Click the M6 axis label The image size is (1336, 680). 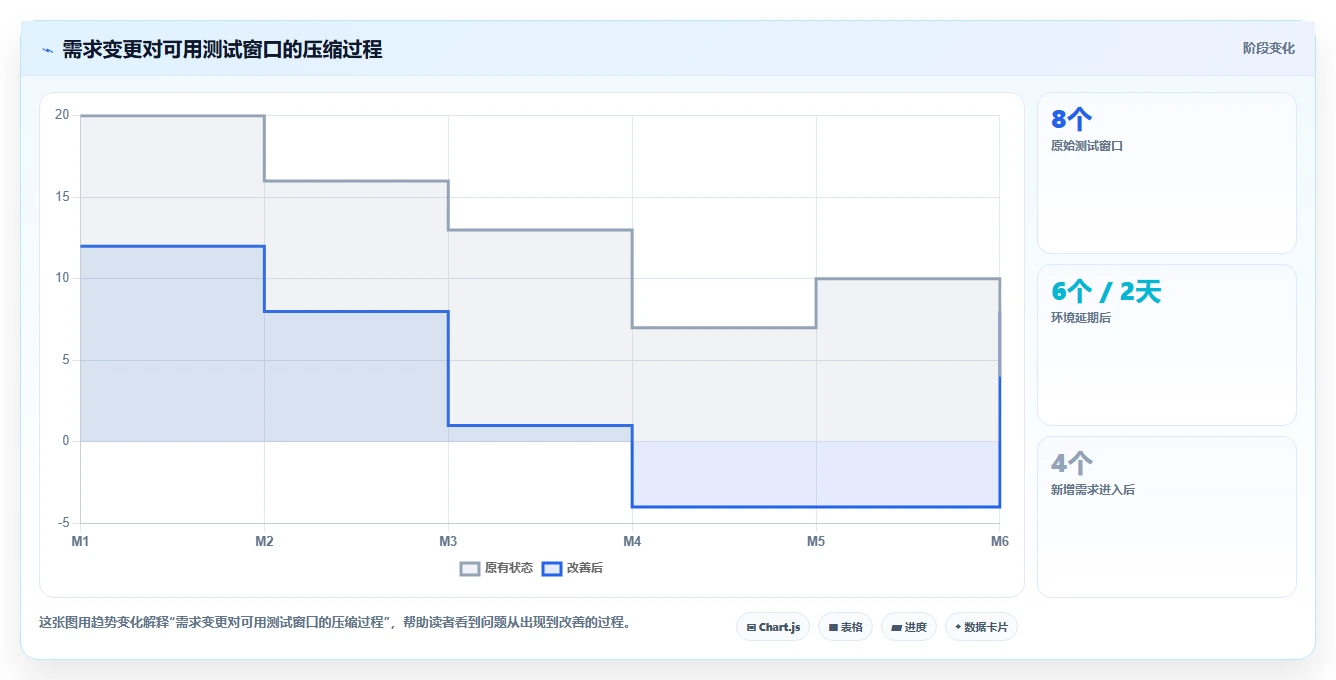(x=1000, y=541)
